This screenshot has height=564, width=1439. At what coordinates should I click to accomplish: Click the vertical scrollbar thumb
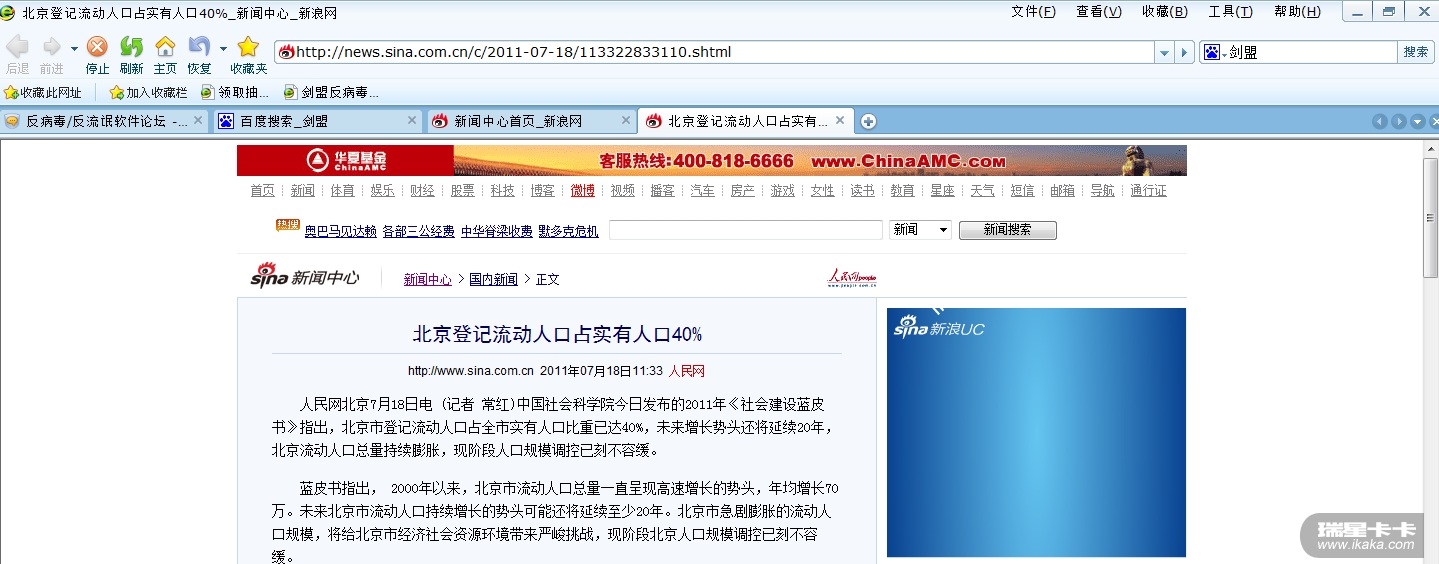[1430, 218]
